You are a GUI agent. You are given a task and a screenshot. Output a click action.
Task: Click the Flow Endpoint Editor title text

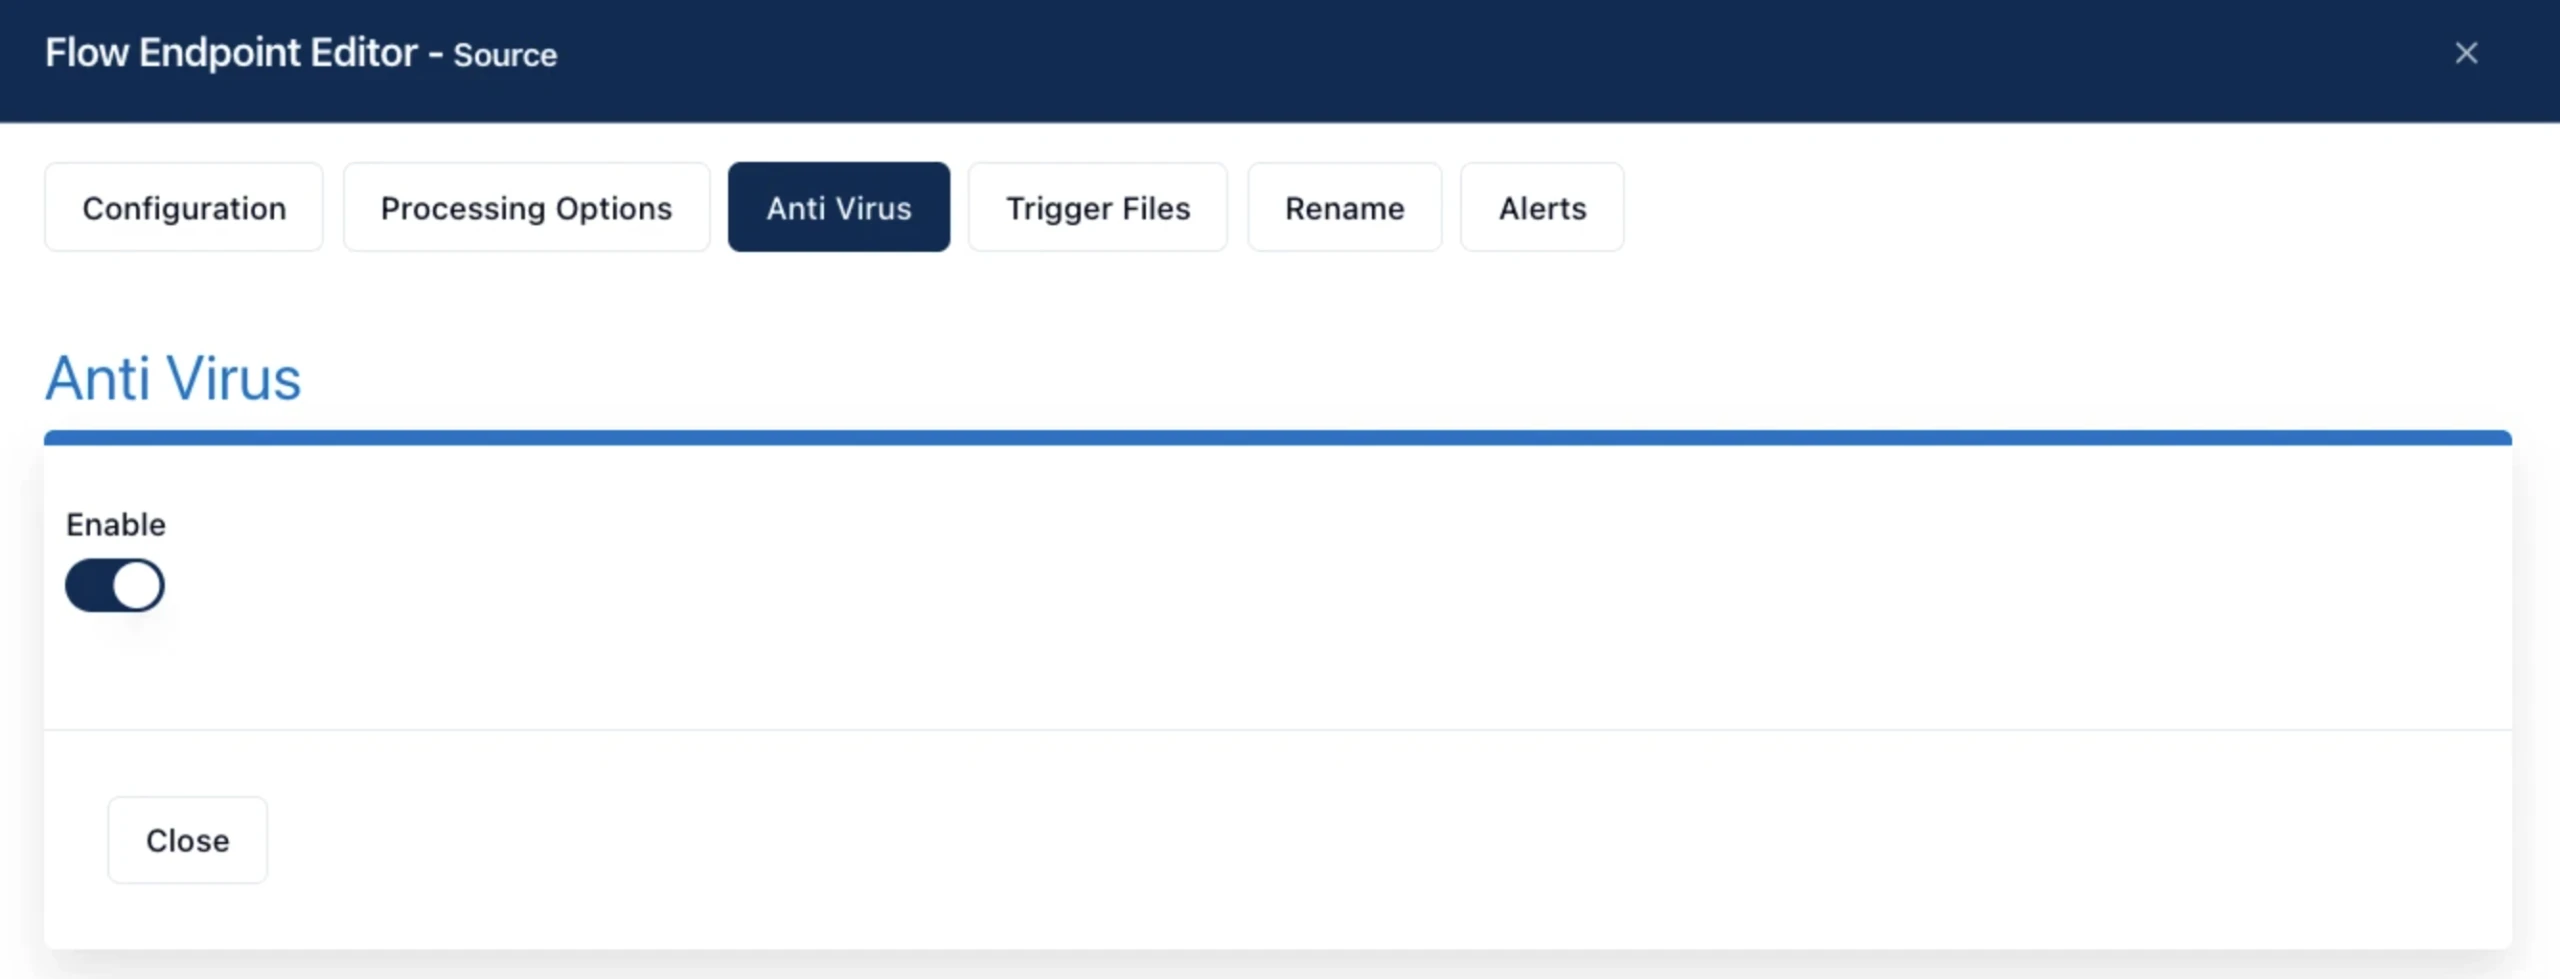tap(301, 53)
